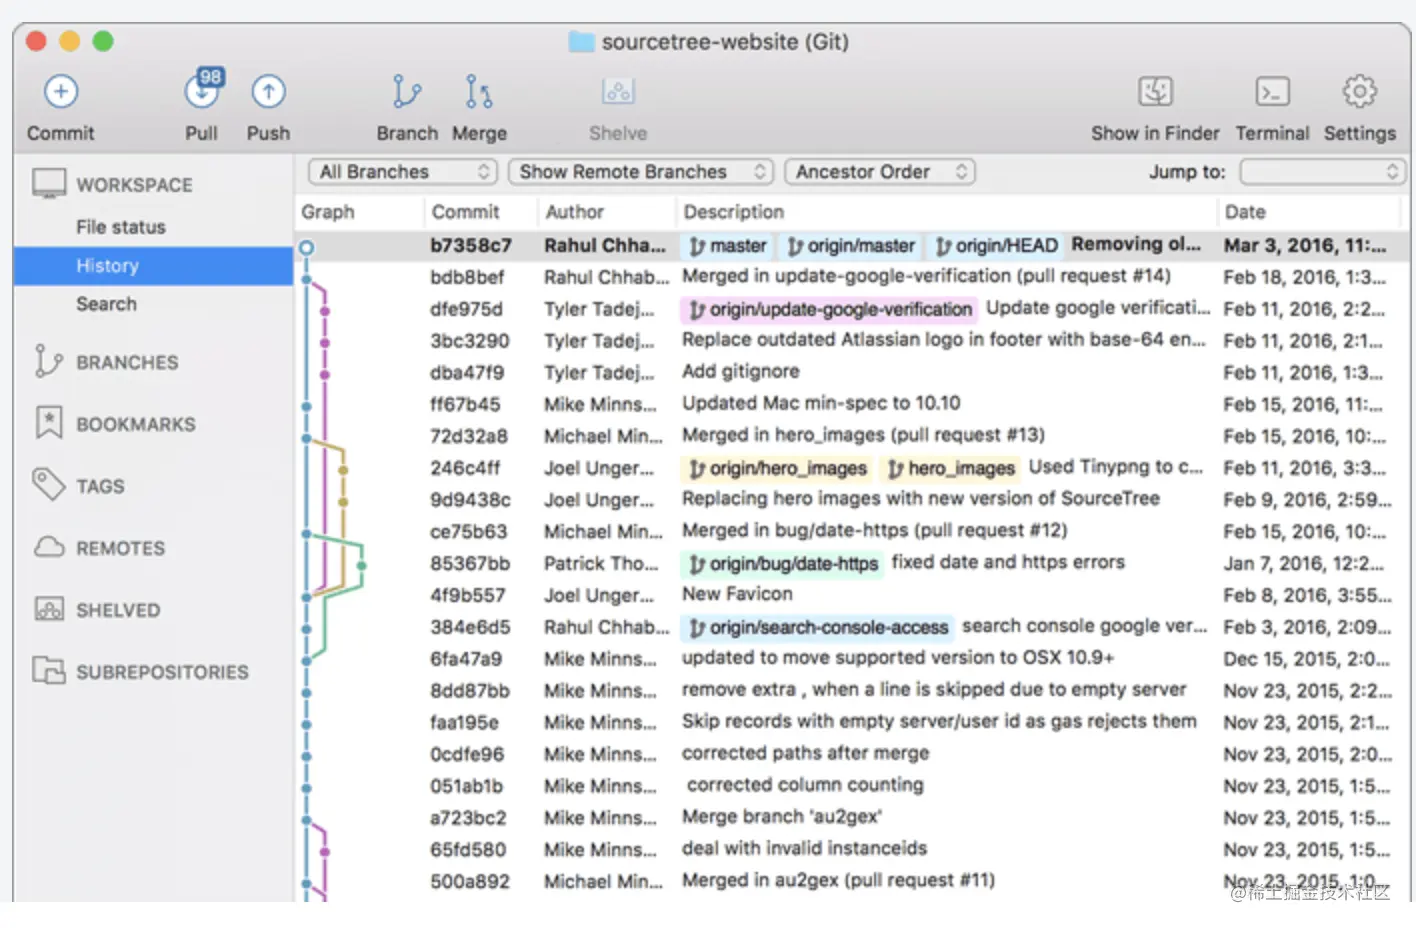Open repository with Show in Finder icon
This screenshot has height=928, width=1416.
pyautogui.click(x=1155, y=92)
